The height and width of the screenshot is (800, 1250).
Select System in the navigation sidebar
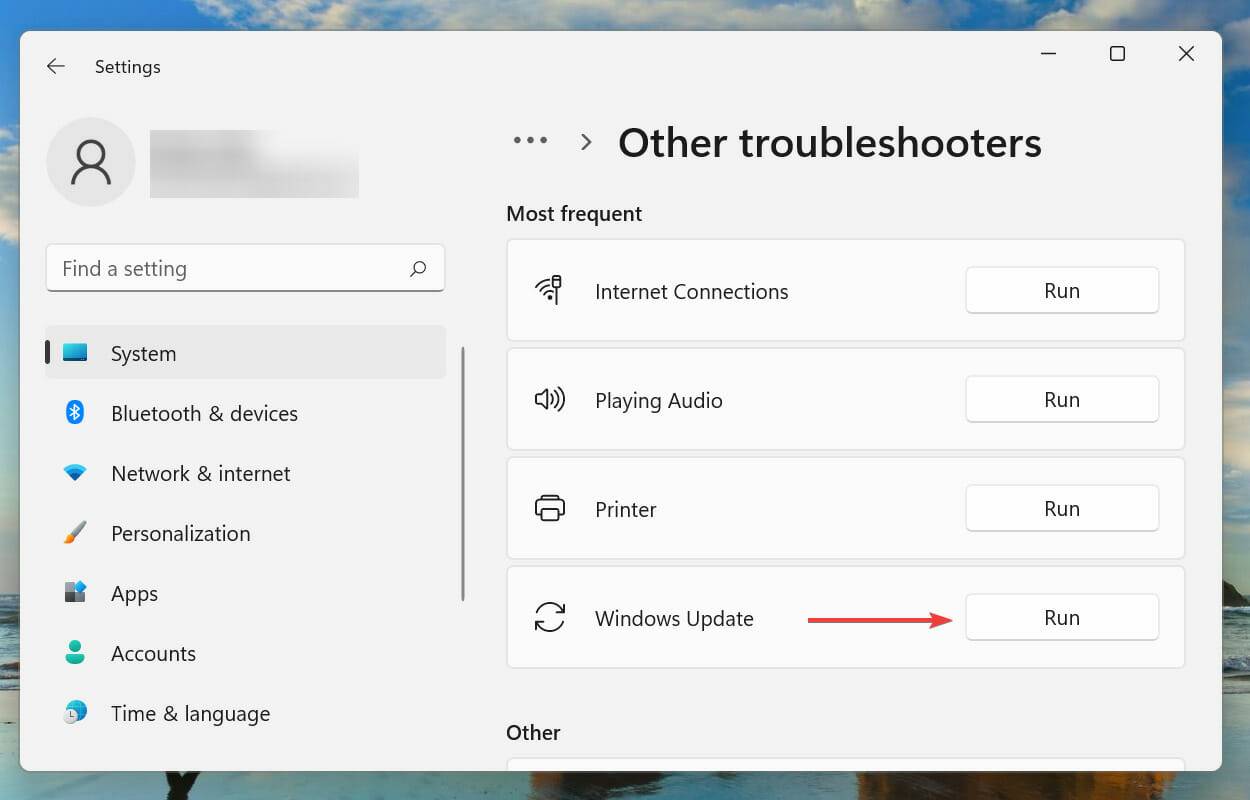pyautogui.click(x=143, y=353)
